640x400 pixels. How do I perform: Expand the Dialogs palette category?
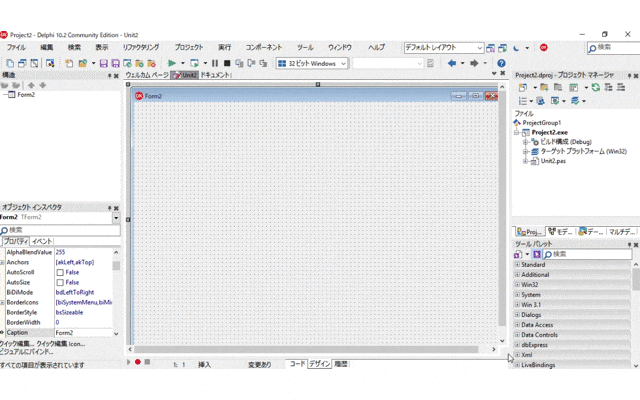[x=517, y=315]
